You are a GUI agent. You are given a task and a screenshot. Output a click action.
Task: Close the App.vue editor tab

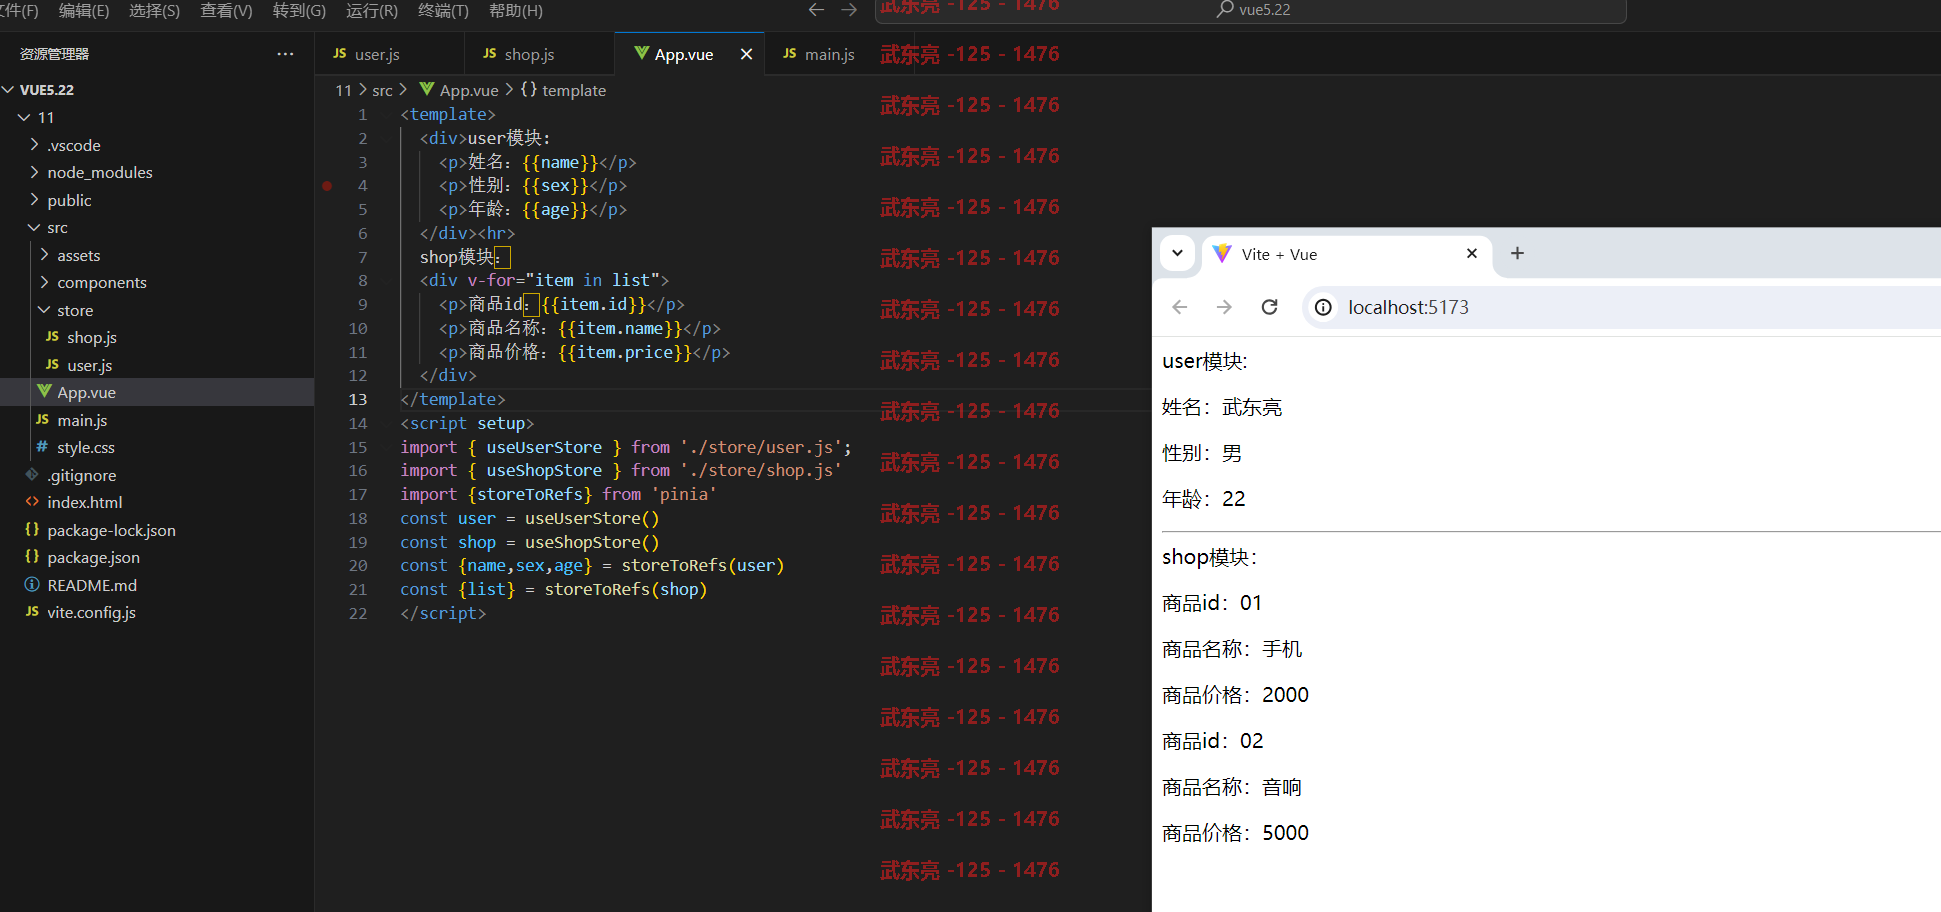point(746,54)
